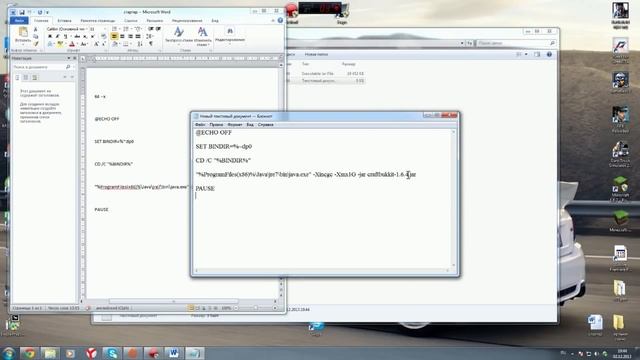Select justify text alignment in Word
The height and width of the screenshot is (360, 640).
(x=138, y=36)
